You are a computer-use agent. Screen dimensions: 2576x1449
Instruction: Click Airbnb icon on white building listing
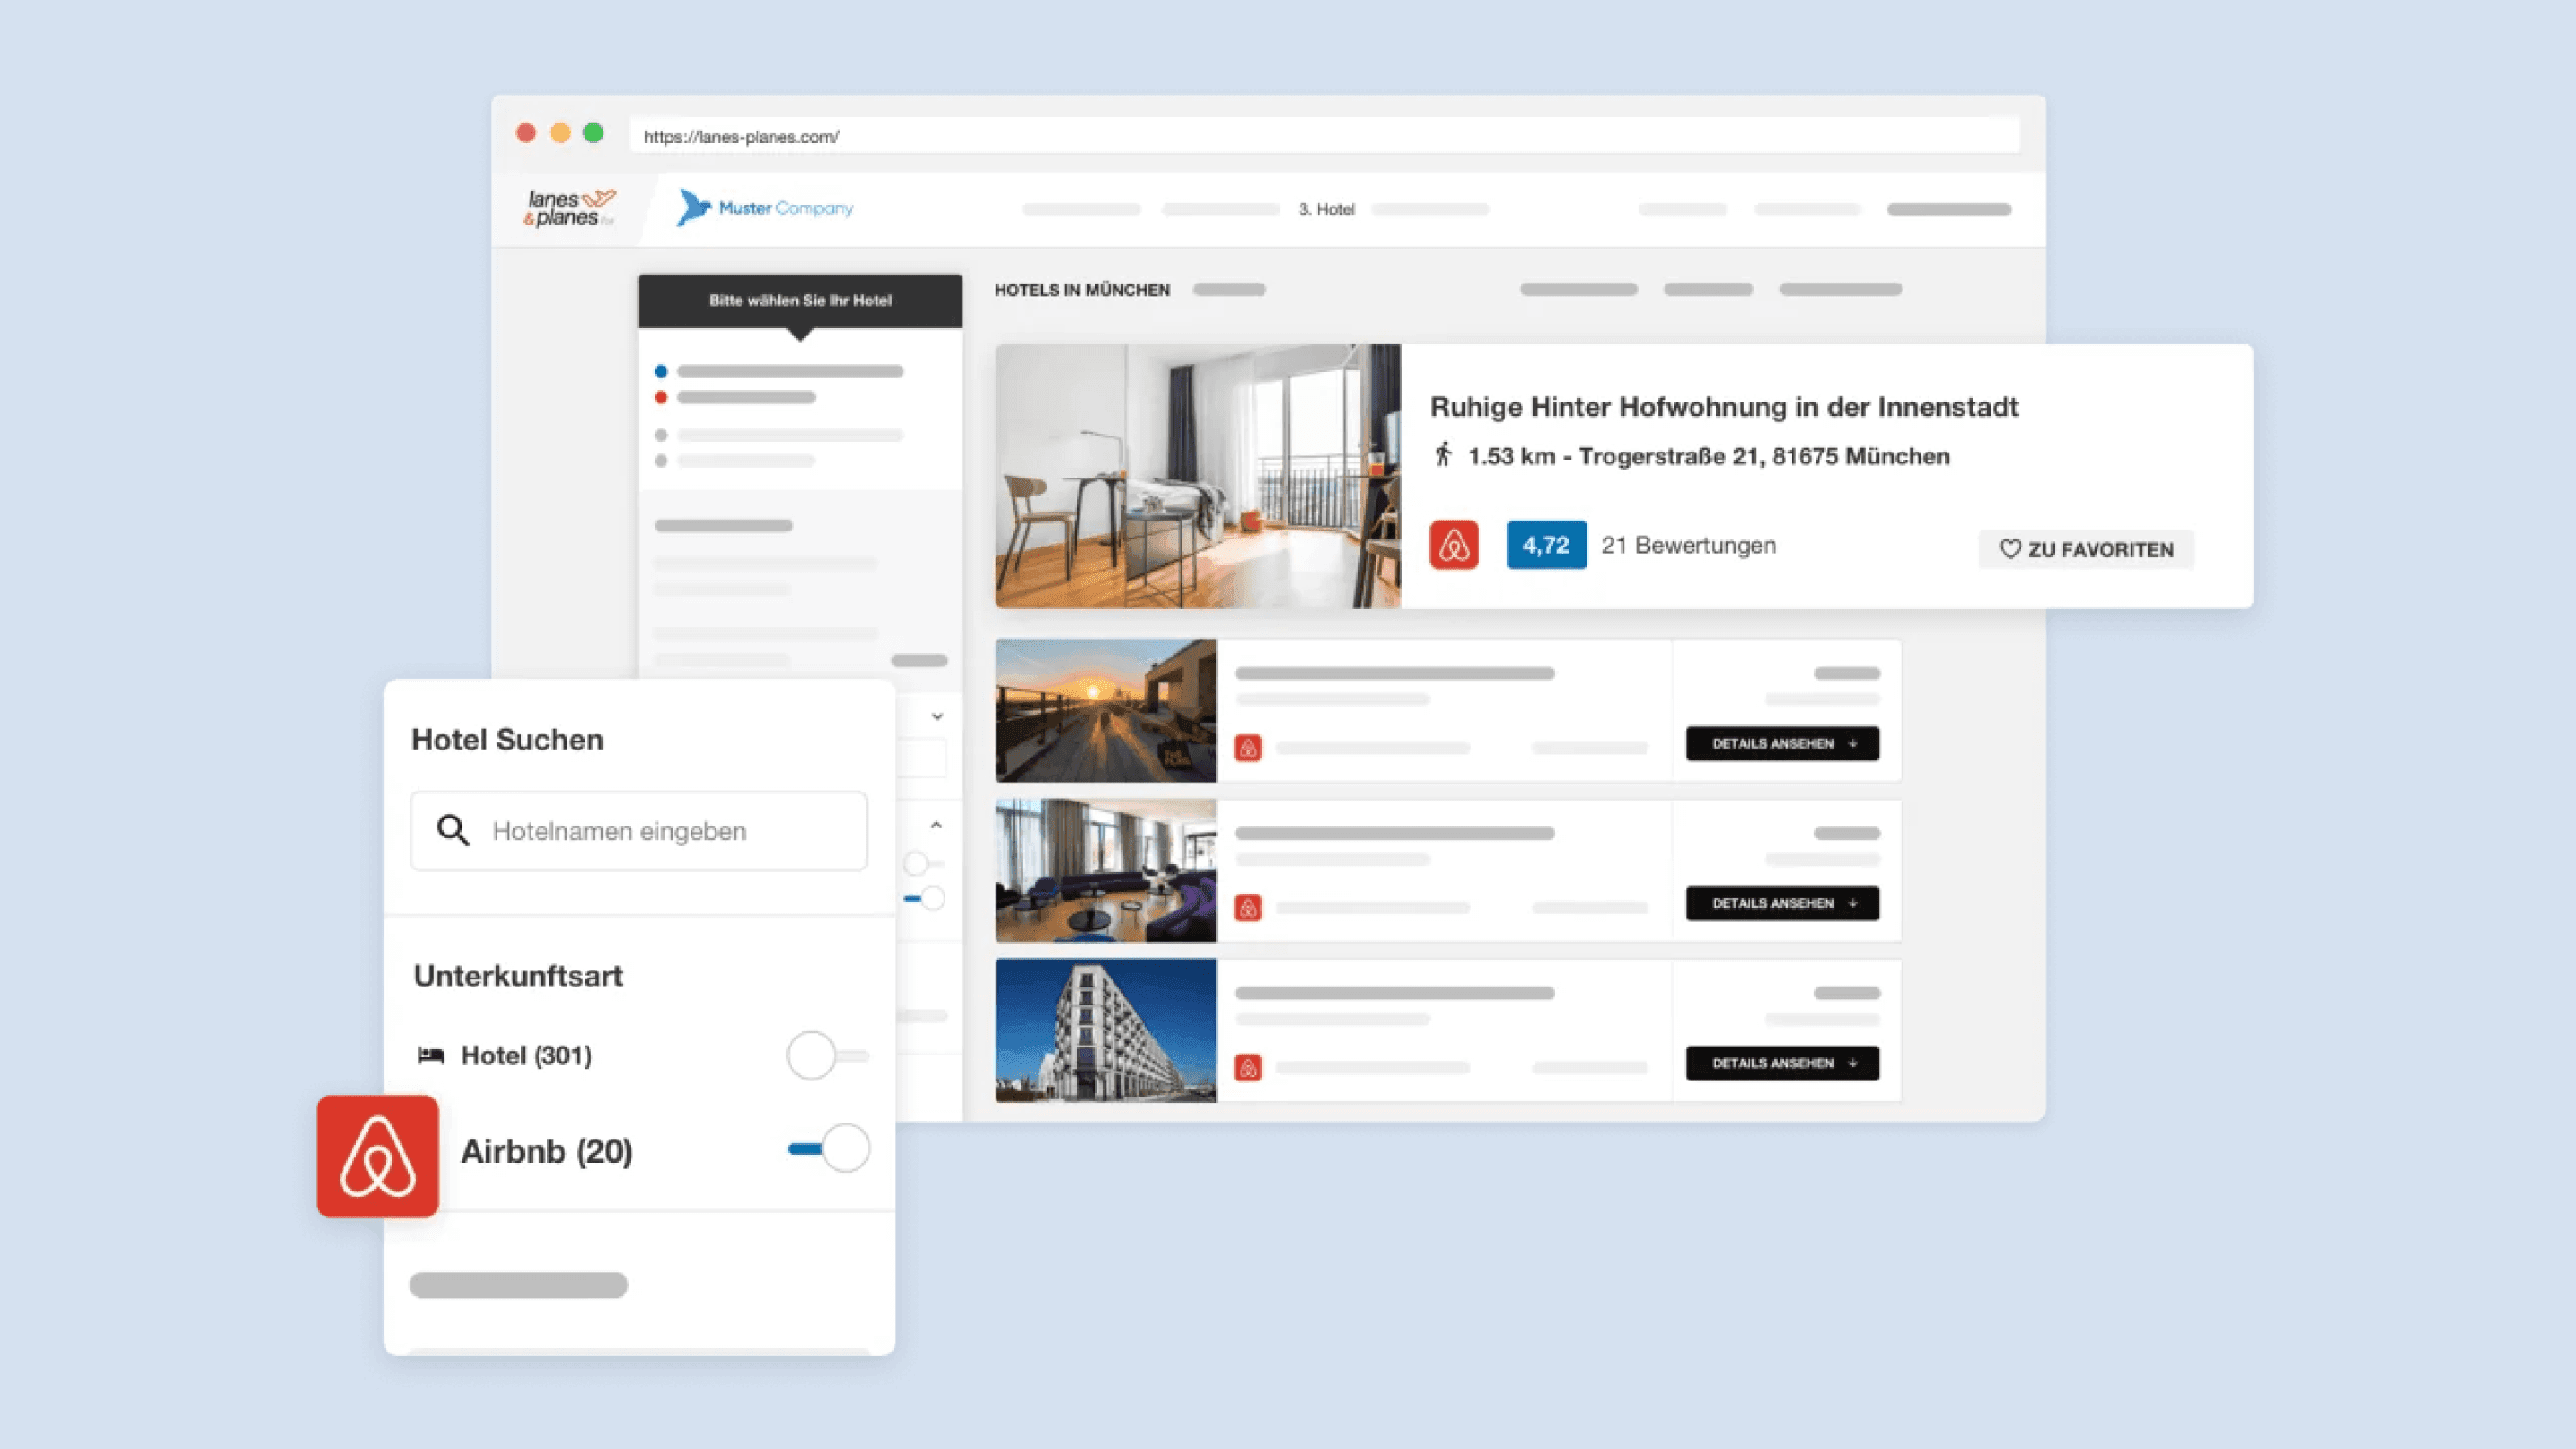coord(1247,1068)
